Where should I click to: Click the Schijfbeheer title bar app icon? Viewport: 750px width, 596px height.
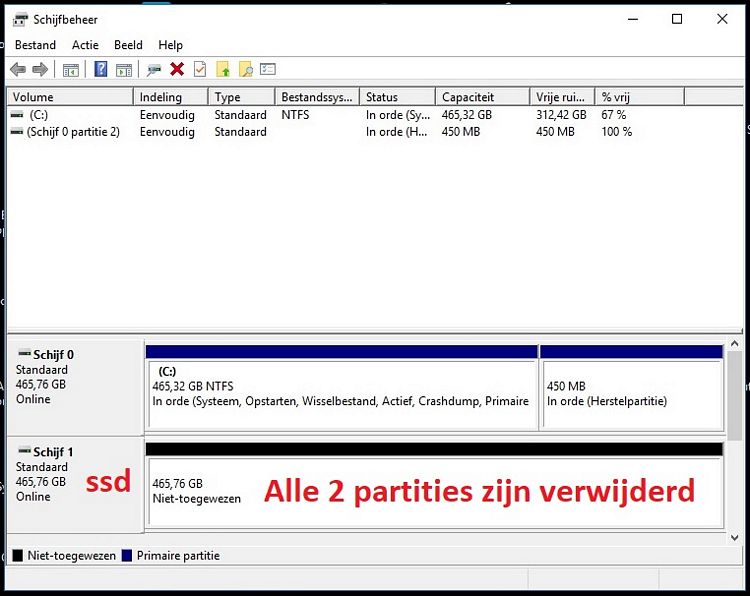click(20, 20)
